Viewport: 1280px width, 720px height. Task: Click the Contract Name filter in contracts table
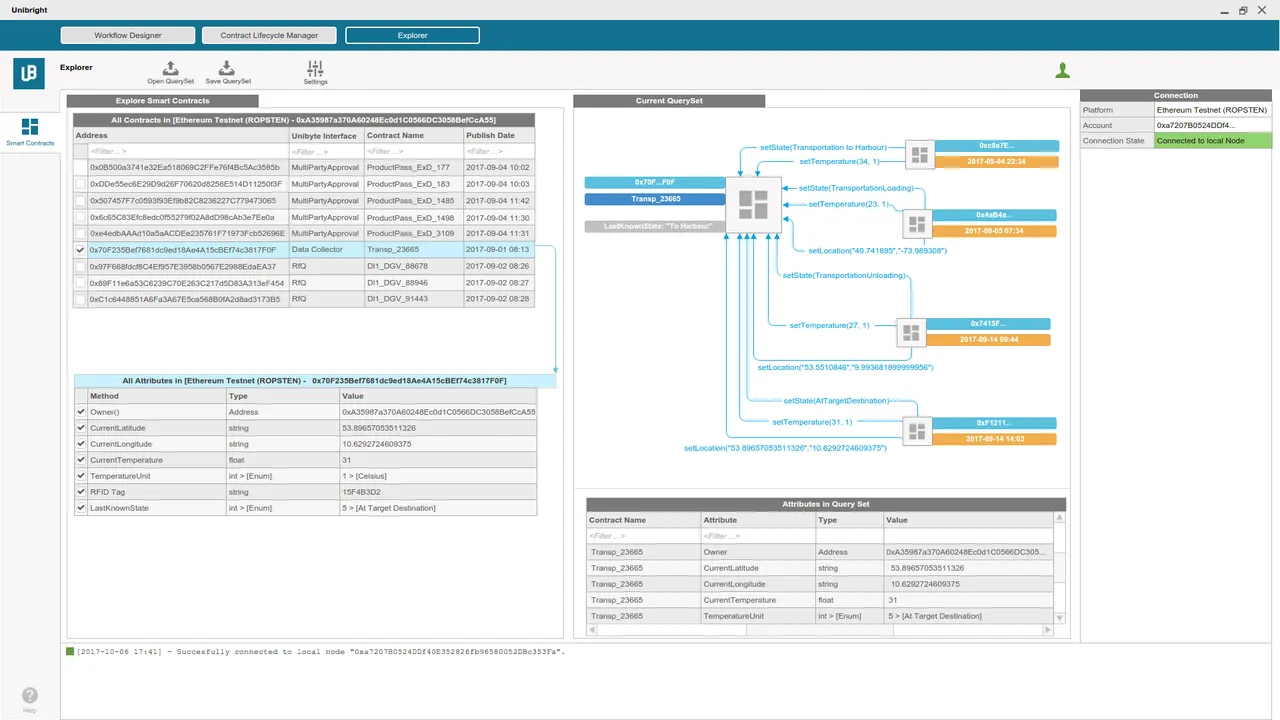[x=413, y=151]
